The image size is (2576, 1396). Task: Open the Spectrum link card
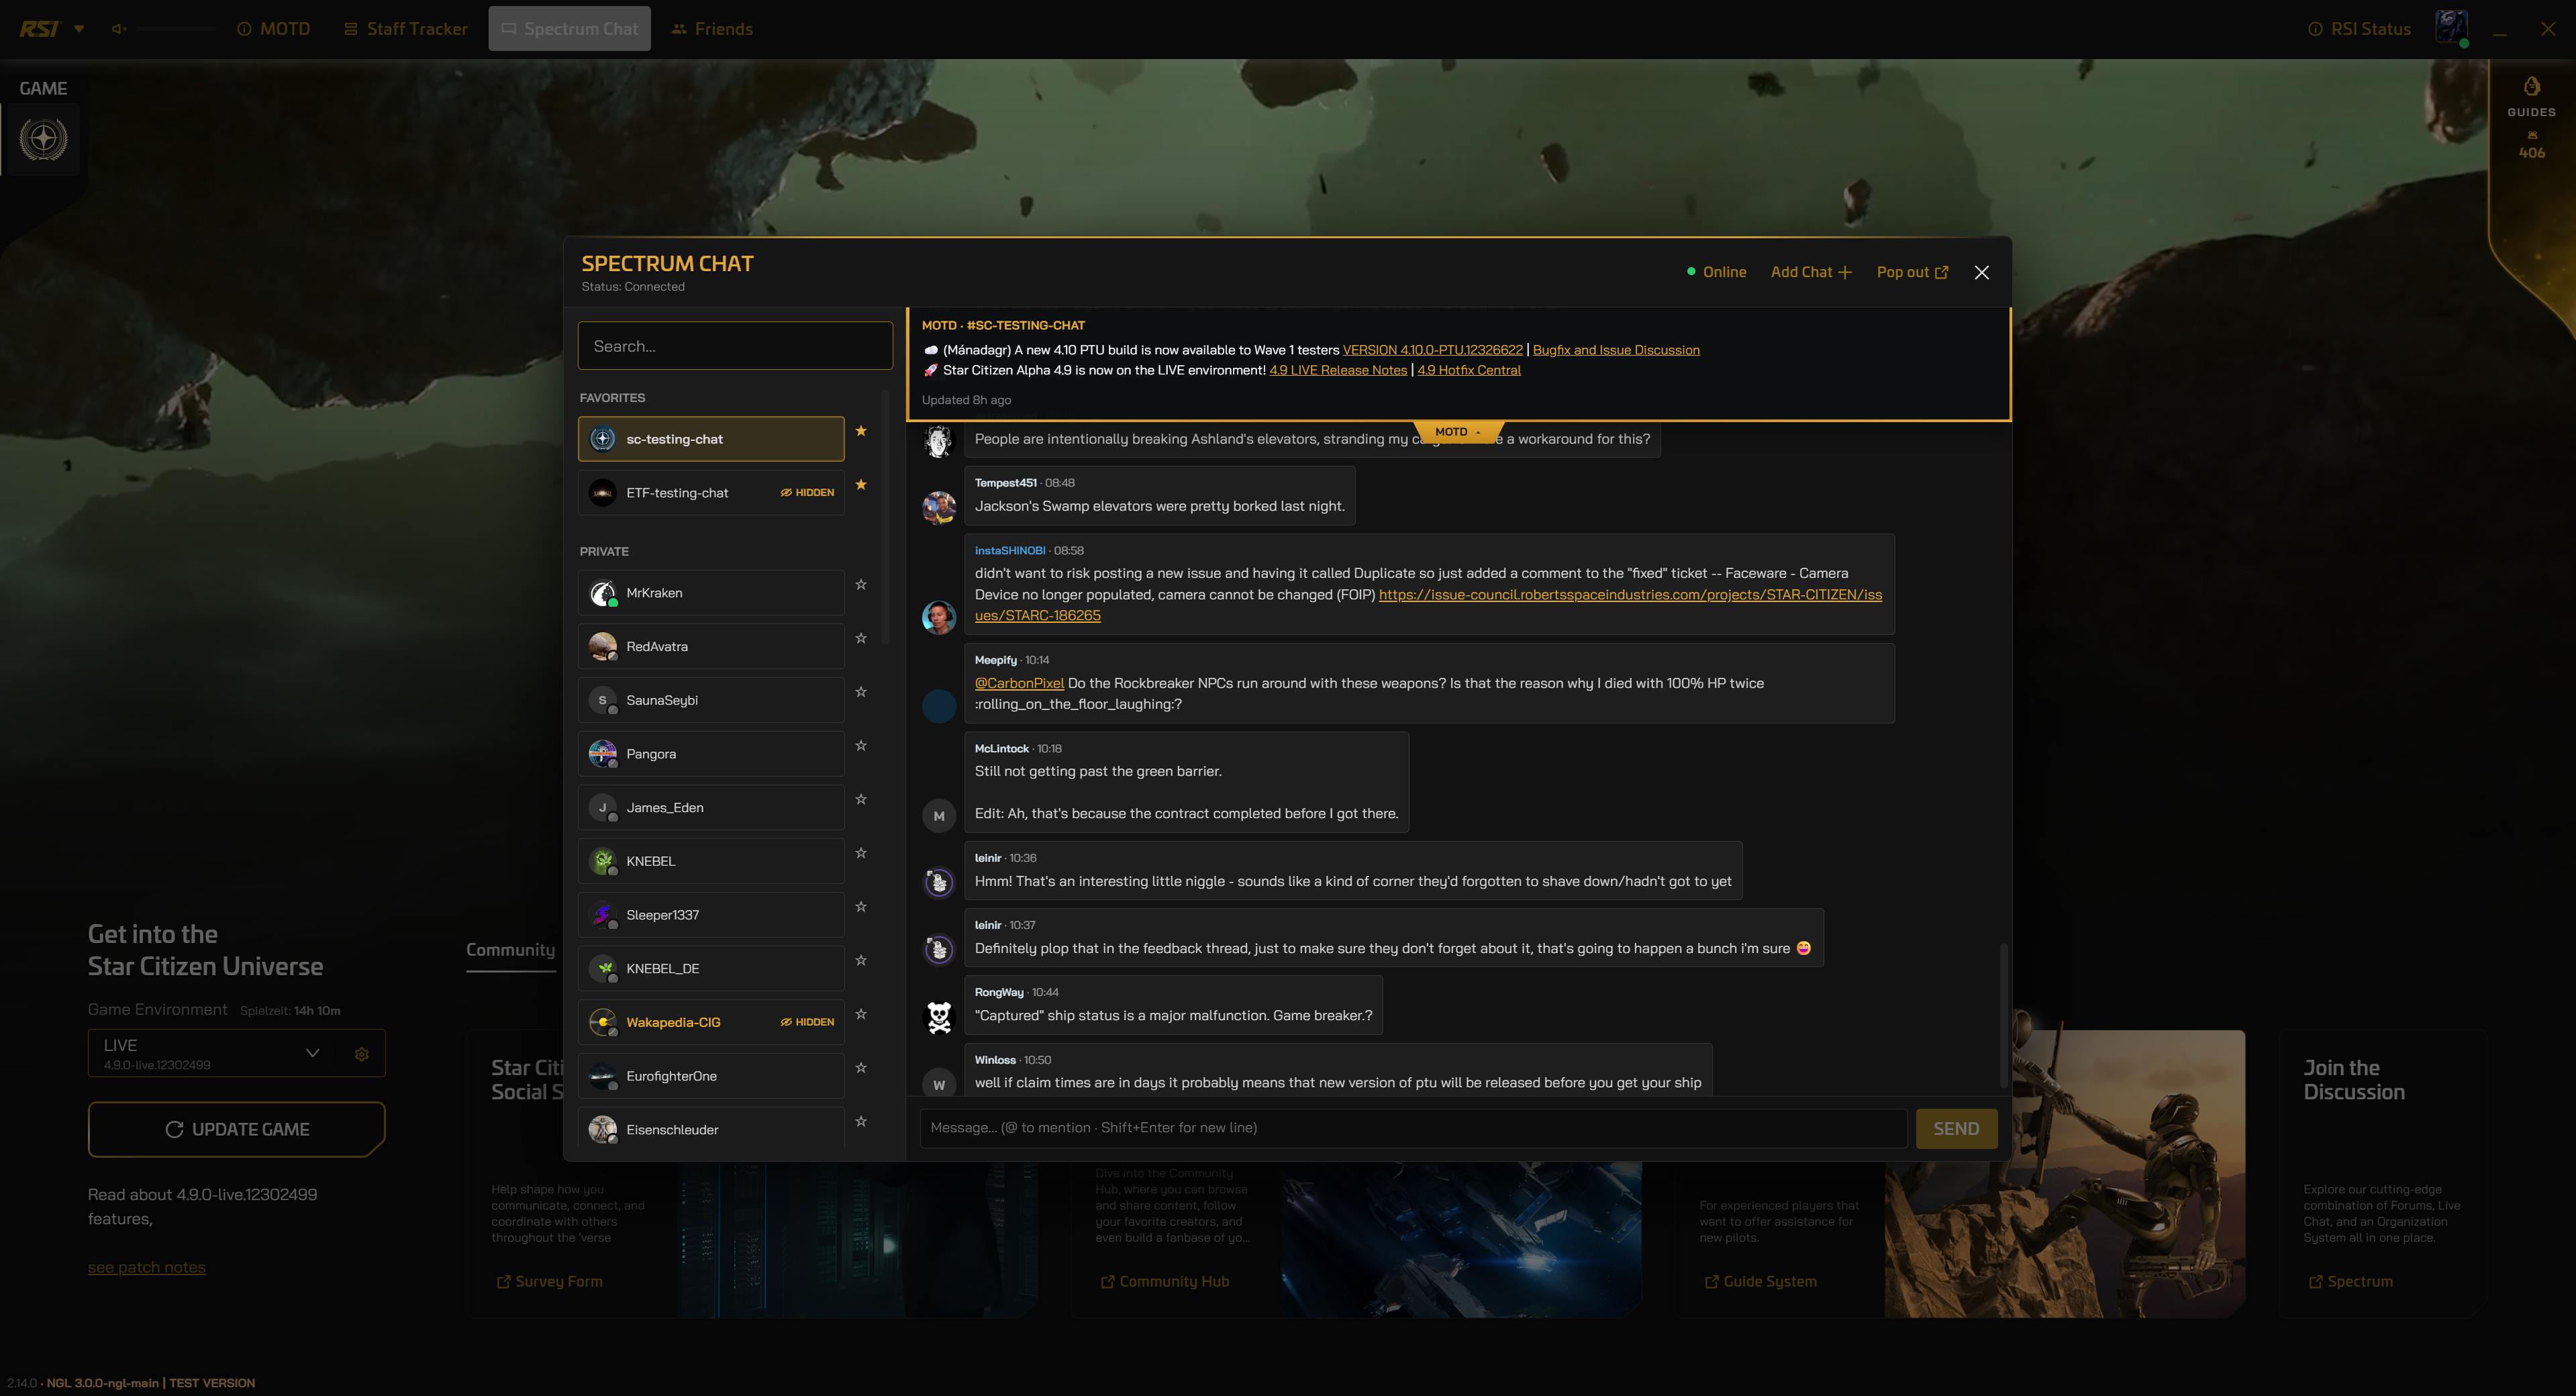click(2351, 1282)
